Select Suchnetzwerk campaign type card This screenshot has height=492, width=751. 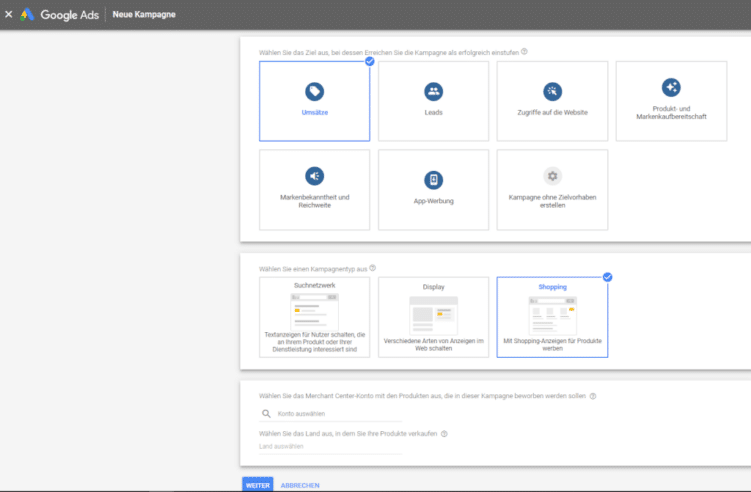(x=314, y=317)
